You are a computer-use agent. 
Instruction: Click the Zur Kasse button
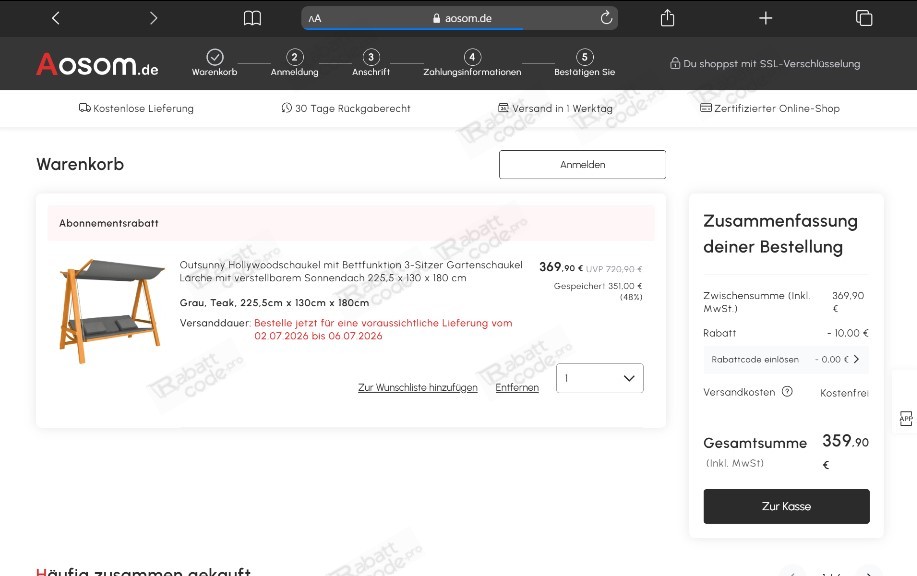tap(787, 506)
